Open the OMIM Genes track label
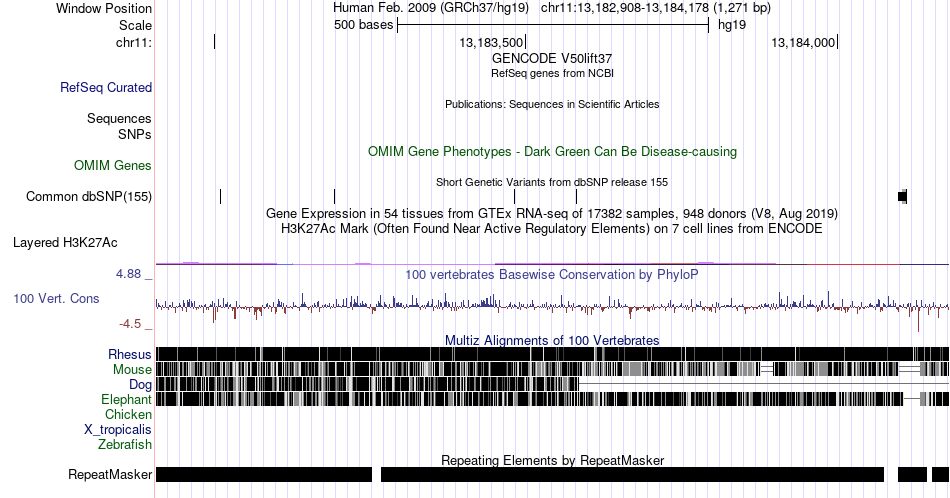The height and width of the screenshot is (498, 950). click(113, 165)
